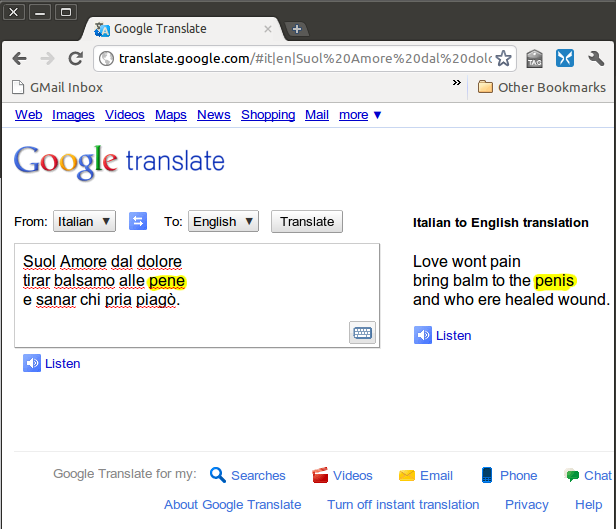Screen dimensions: 616x529
Task: Click the red clapperboard icon beside Videos
Action: [320, 475]
